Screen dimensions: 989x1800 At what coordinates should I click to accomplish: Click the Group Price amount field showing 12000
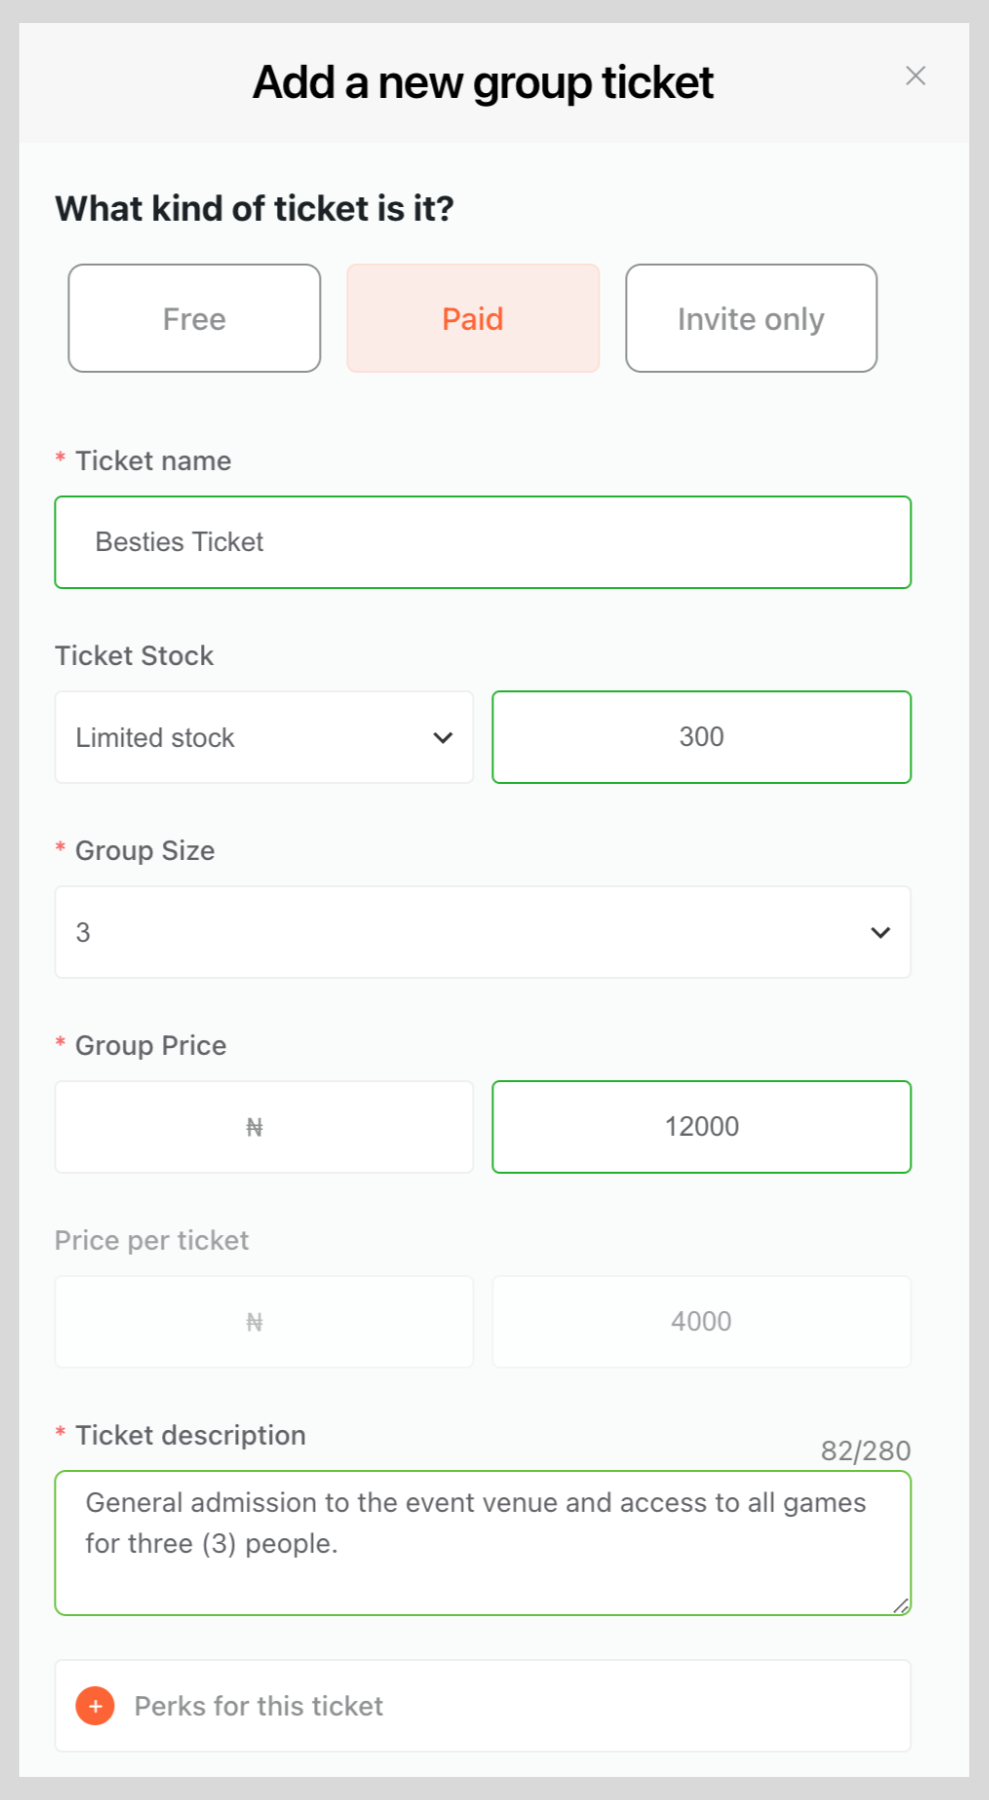[701, 1127]
